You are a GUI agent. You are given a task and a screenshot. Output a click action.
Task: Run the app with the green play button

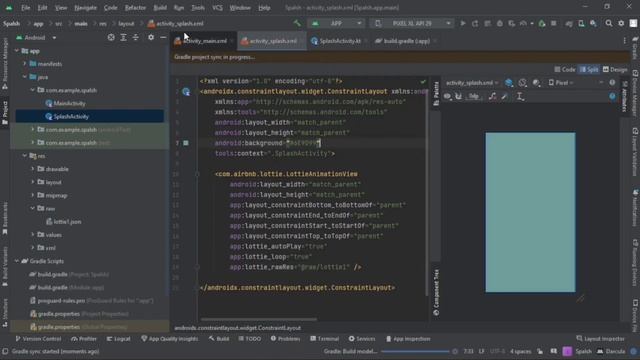[463, 24]
